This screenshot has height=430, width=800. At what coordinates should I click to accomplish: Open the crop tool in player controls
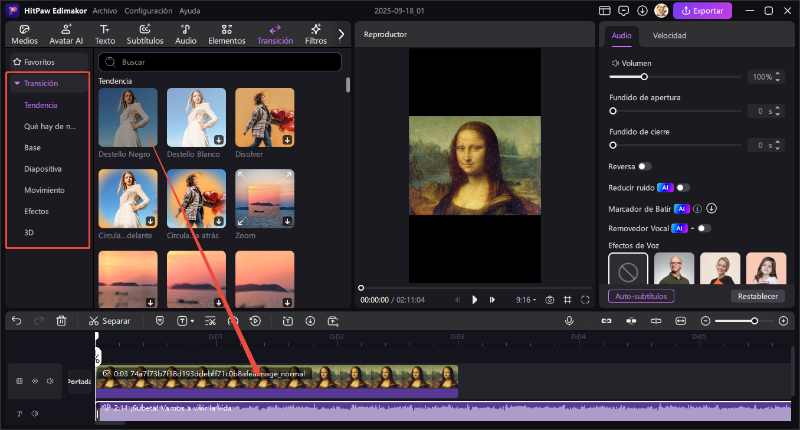567,300
